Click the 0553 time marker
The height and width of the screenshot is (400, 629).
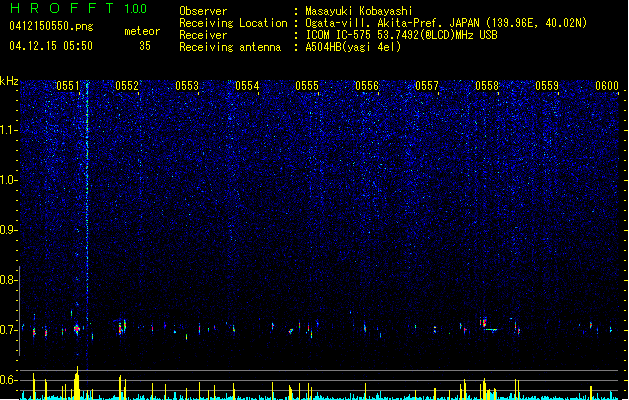[x=187, y=86]
